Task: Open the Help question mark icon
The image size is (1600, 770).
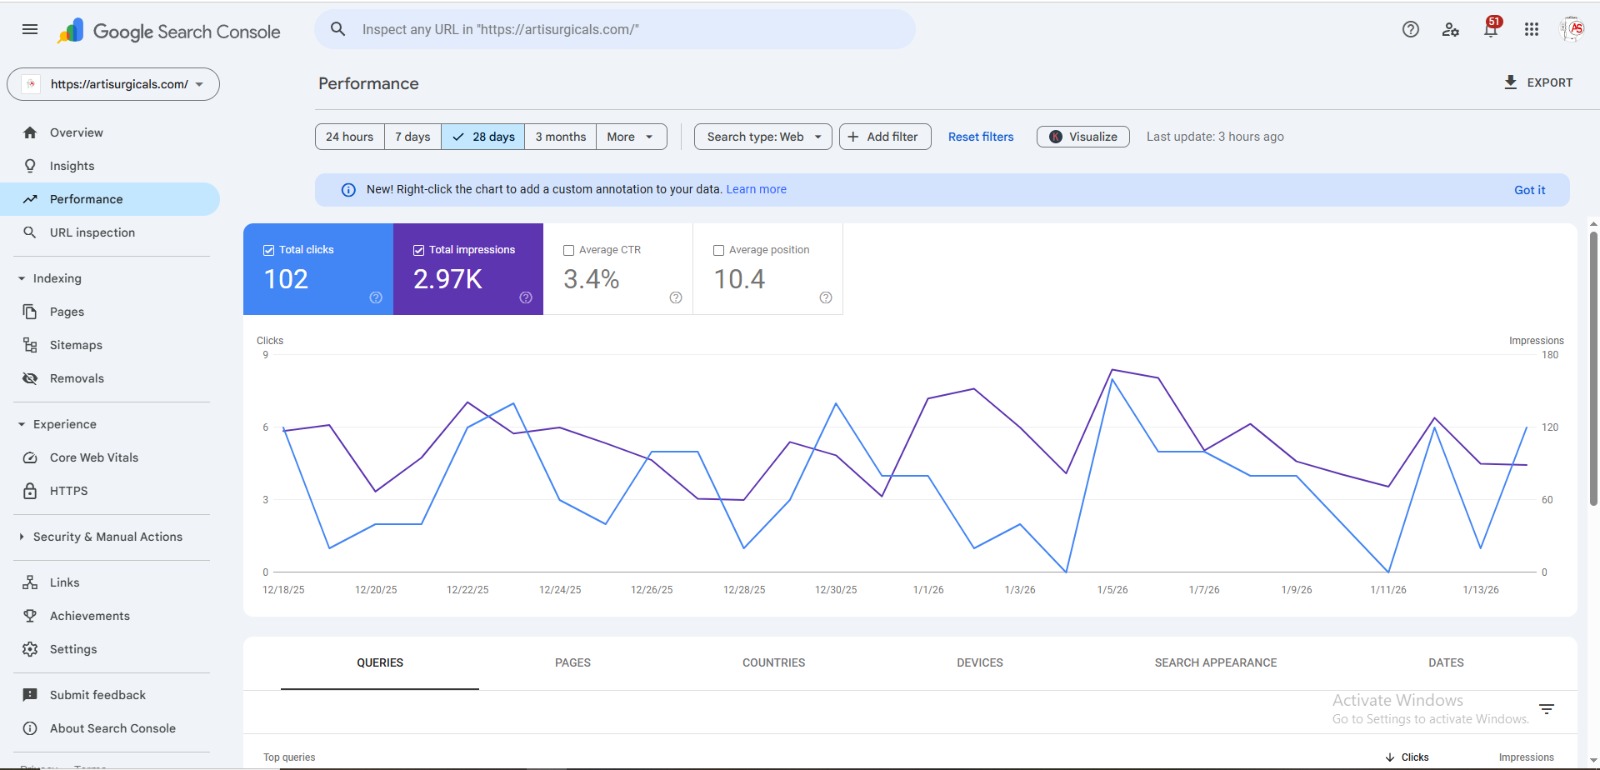Action: [1410, 29]
